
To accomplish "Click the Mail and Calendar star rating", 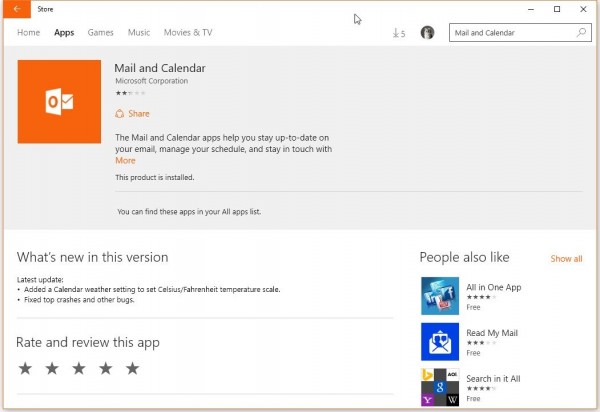I will [130, 93].
